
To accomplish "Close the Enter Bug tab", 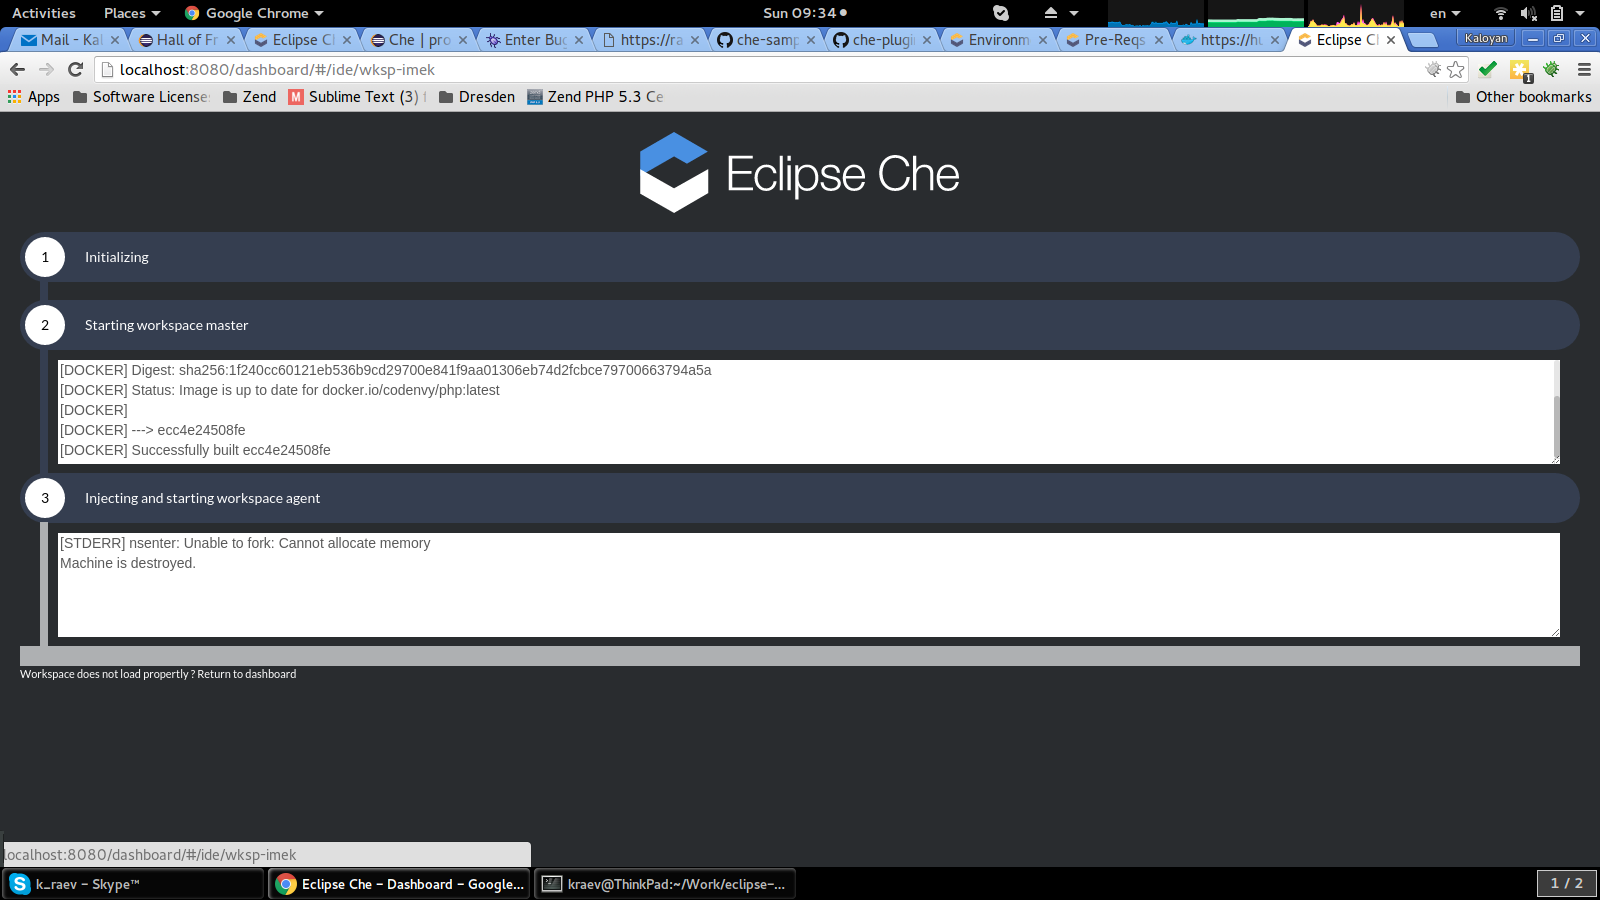I will (579, 40).
